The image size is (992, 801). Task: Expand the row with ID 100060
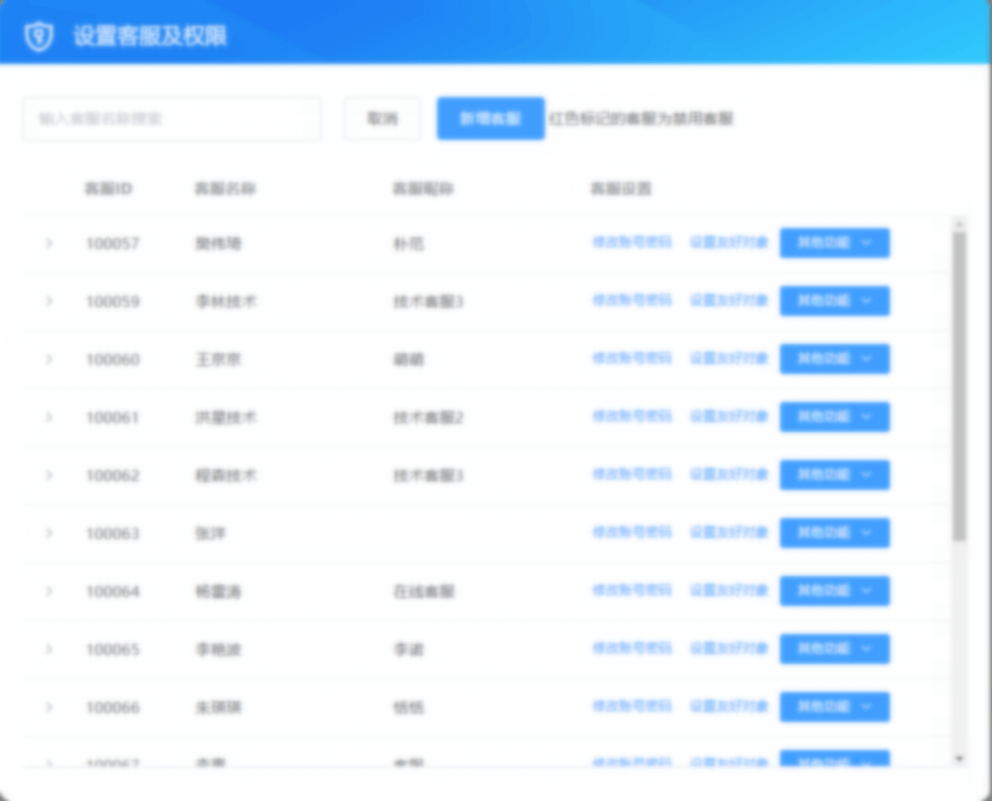[49, 359]
